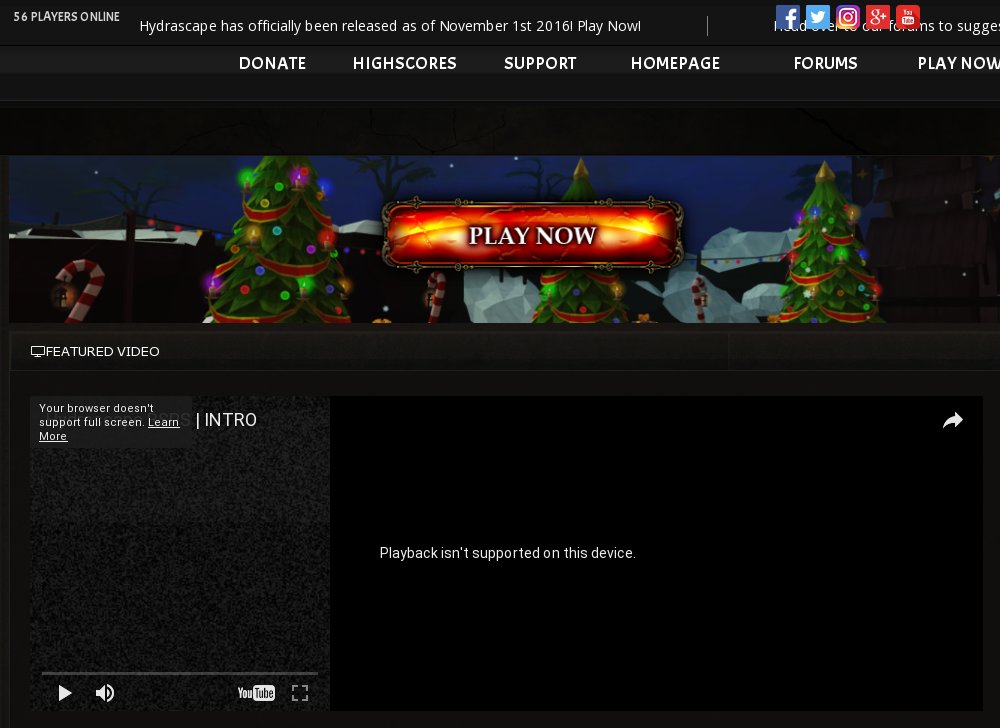Open the Support menu item

[540, 63]
